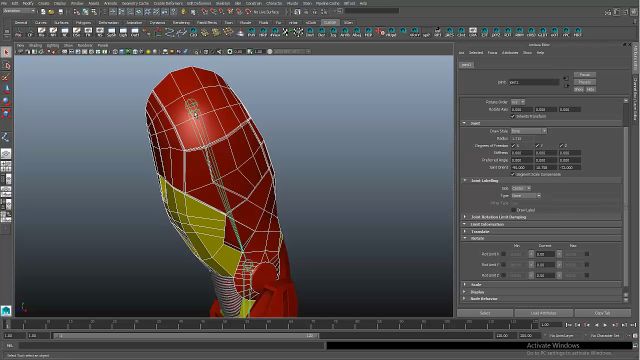Viewport: 640px width, 360px height.
Task: Click the playback range slider bar
Action: 186,336
